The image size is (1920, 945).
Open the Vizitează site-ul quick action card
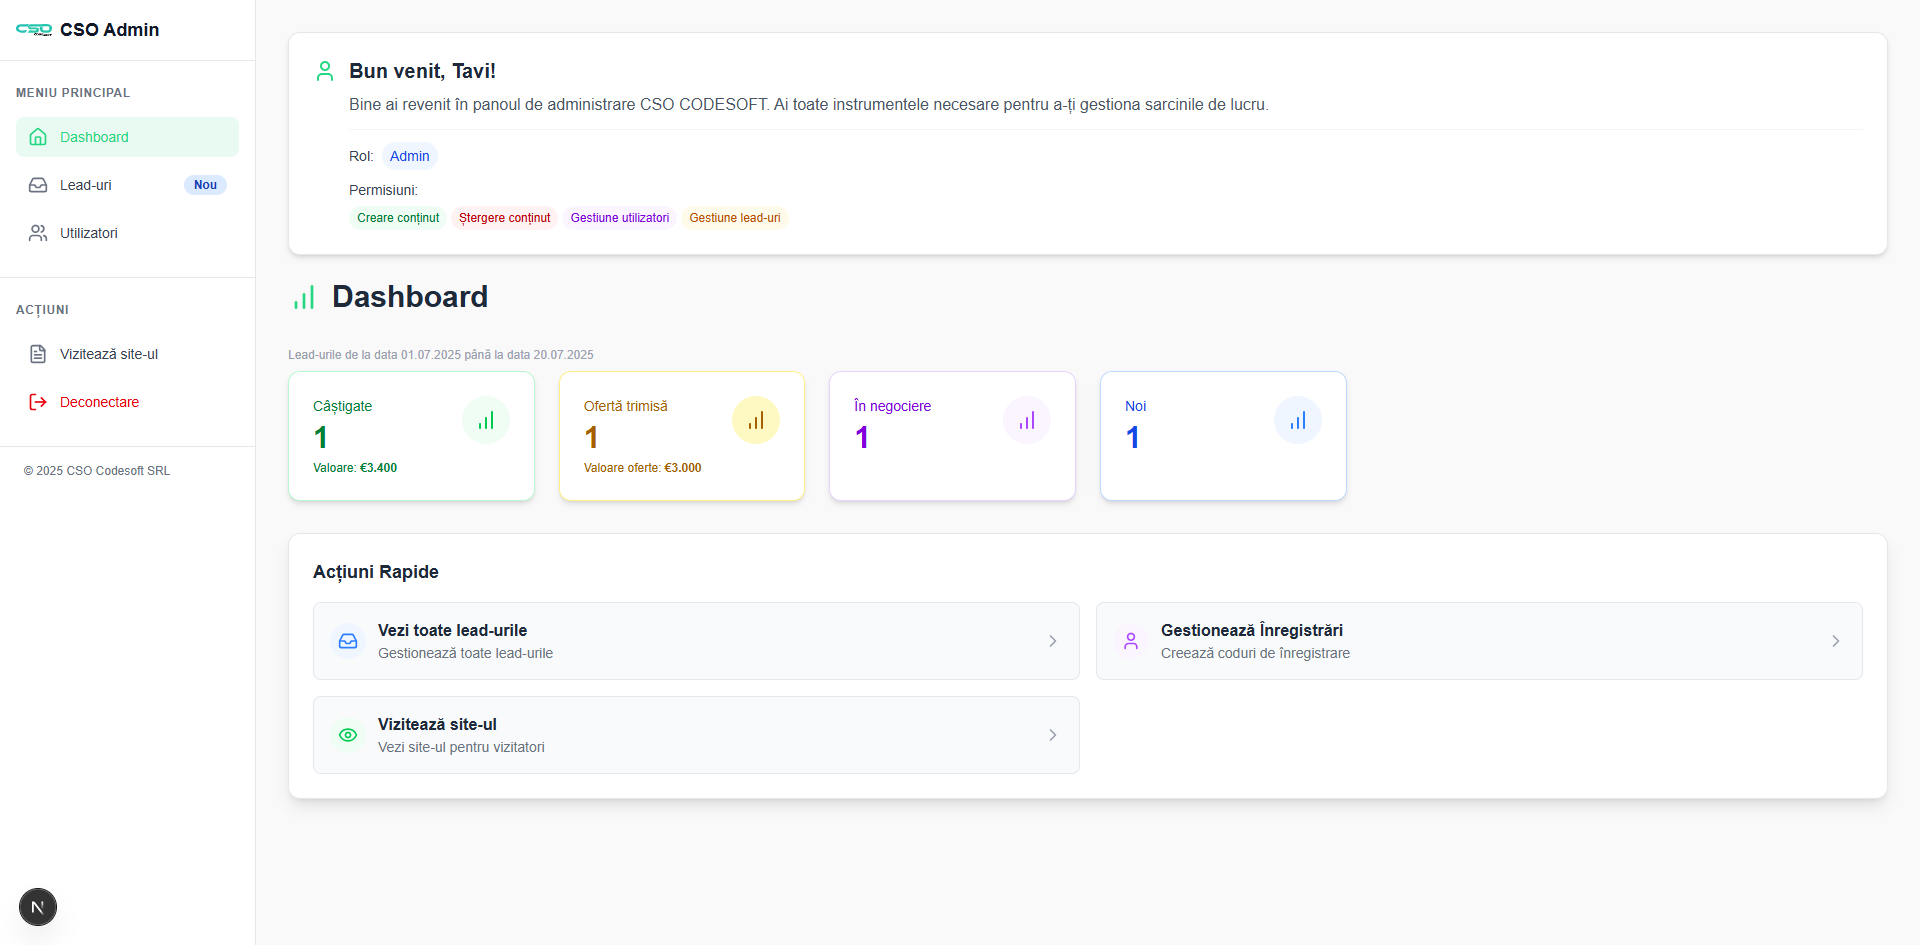pos(696,735)
